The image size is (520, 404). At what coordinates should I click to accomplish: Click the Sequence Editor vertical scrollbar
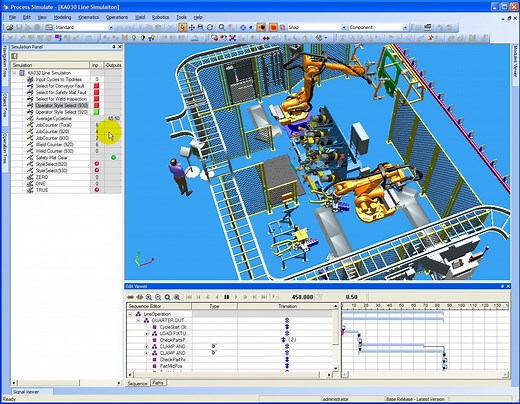336,337
